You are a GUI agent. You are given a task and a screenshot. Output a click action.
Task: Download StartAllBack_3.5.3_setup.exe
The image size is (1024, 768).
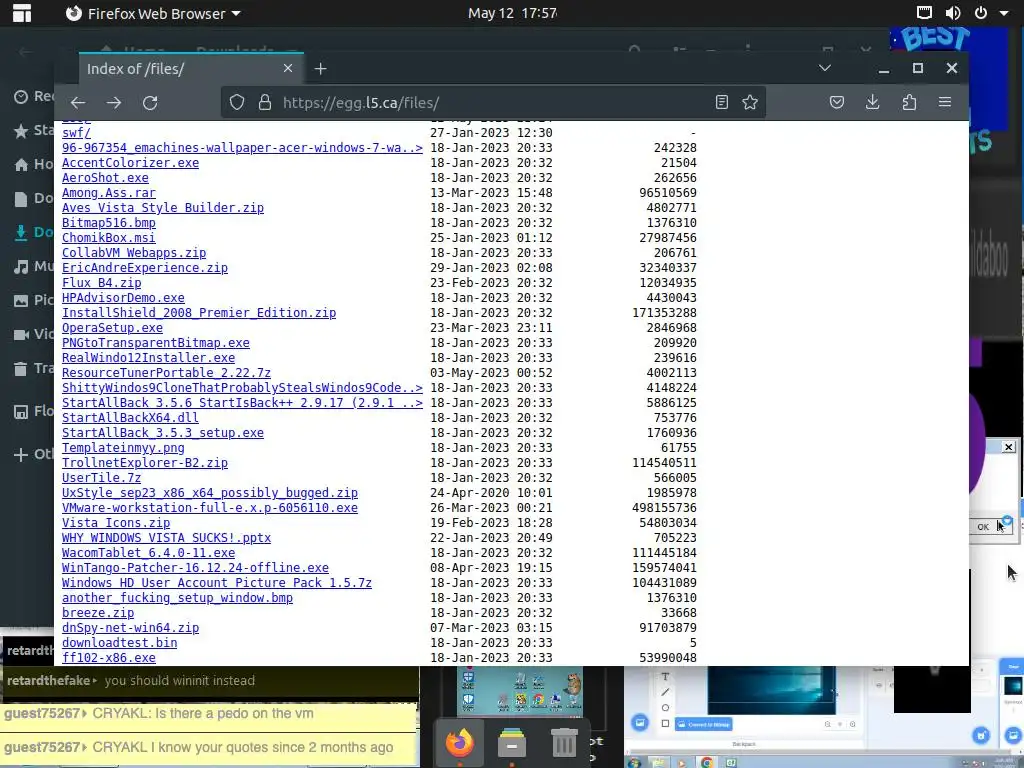pos(163,433)
